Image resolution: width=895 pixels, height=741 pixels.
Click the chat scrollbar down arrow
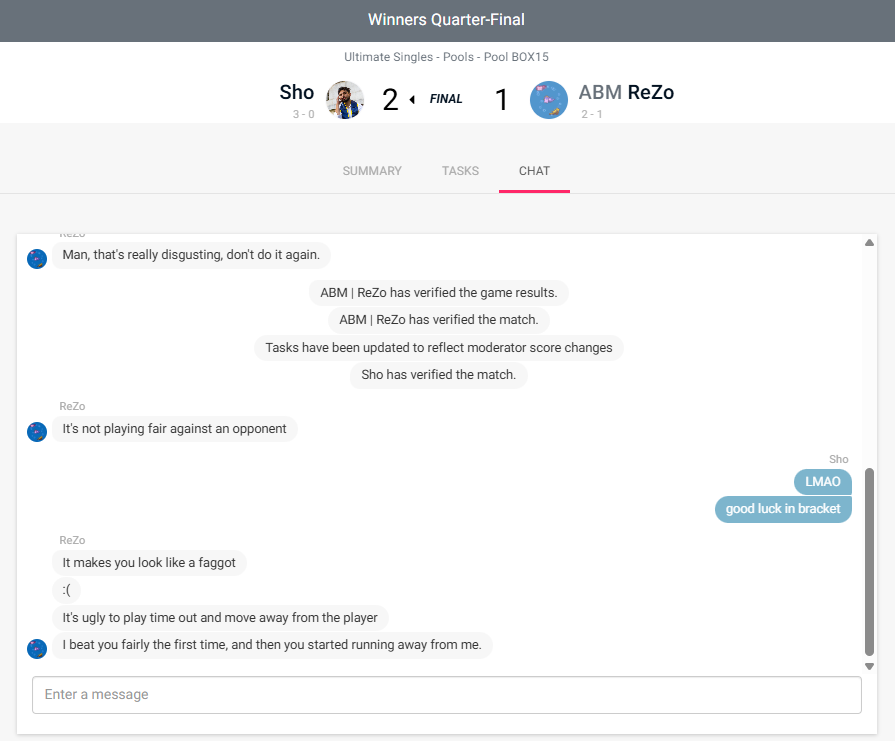click(x=869, y=666)
